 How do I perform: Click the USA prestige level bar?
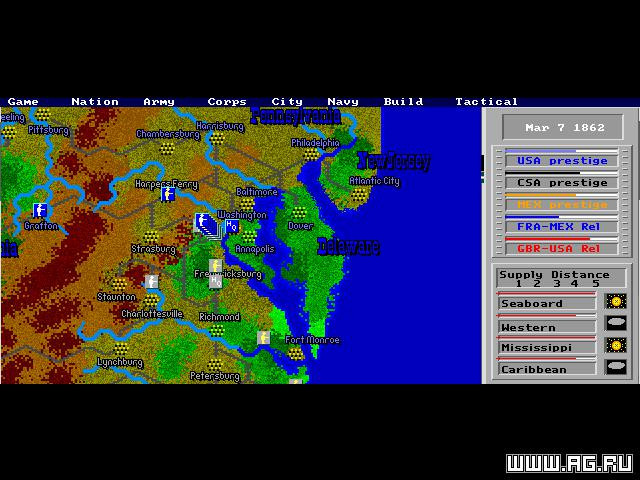(562, 151)
